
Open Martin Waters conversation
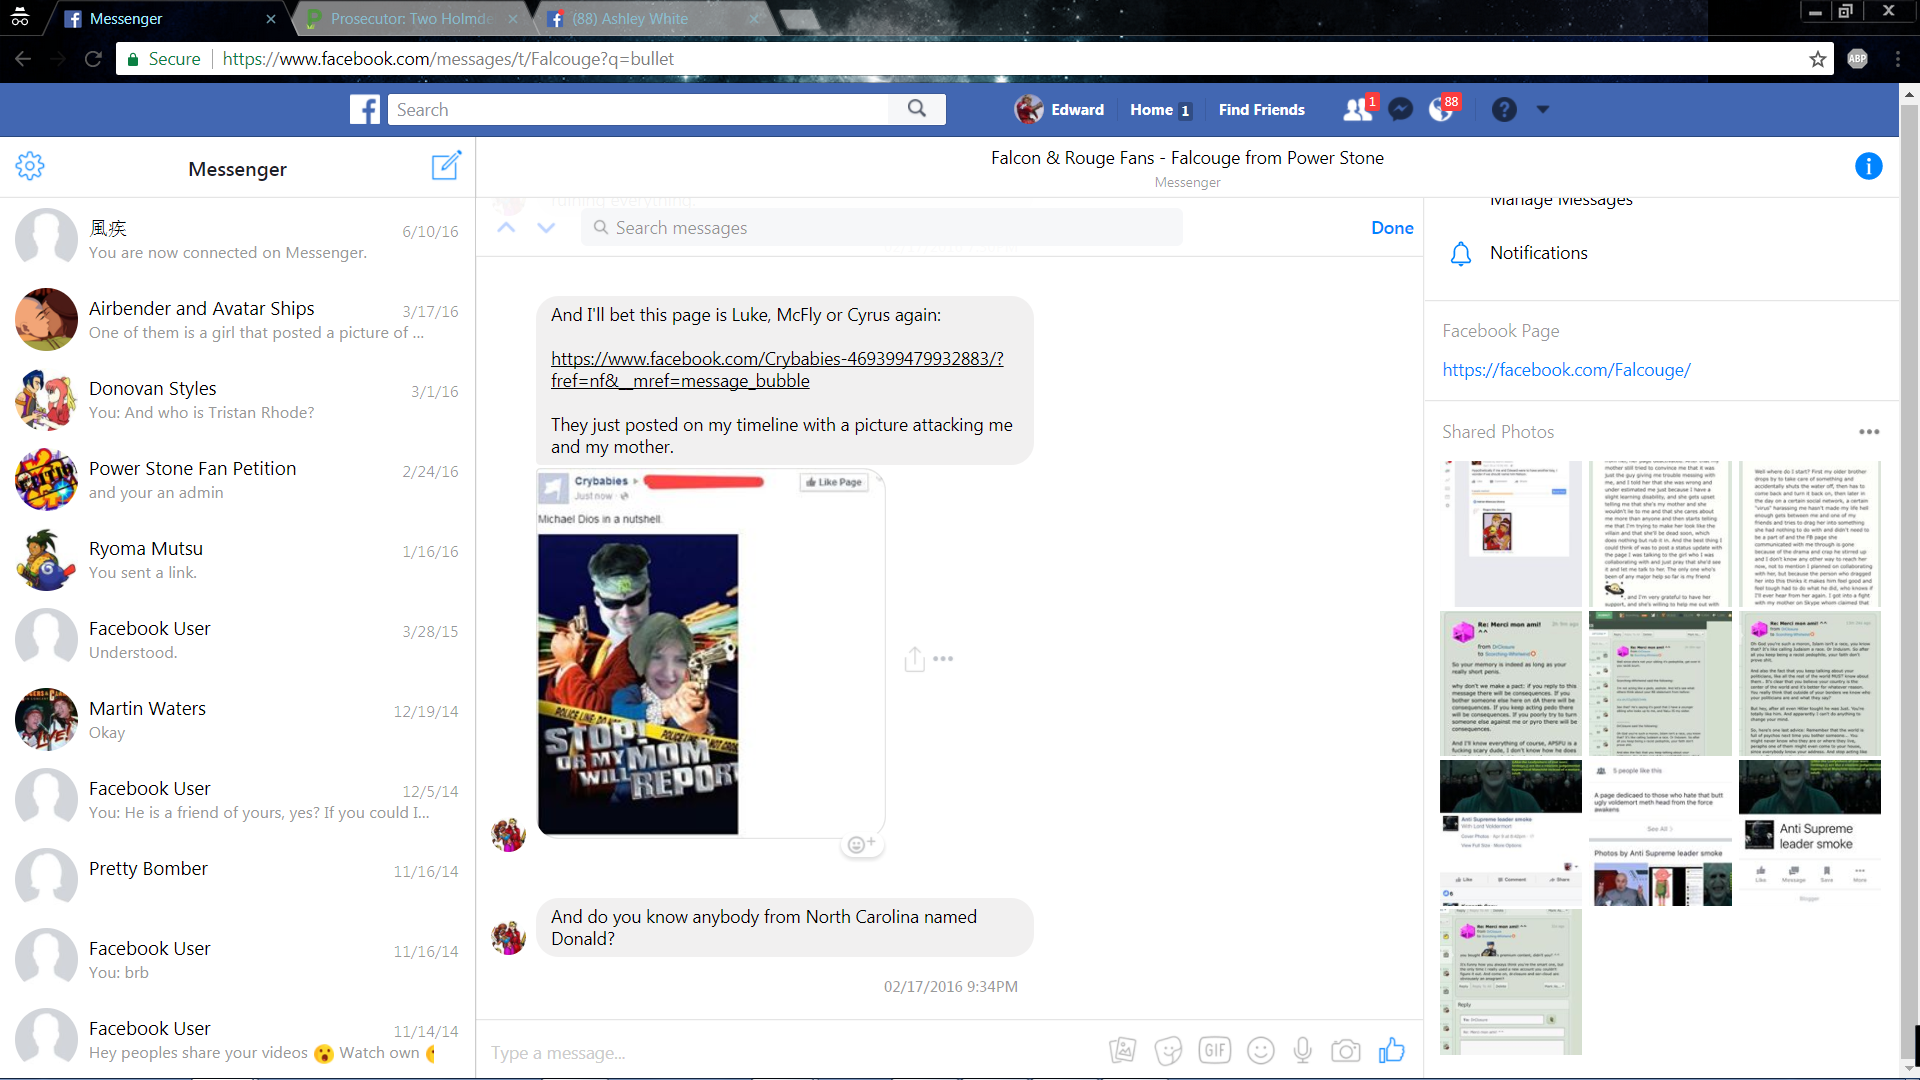click(x=237, y=719)
